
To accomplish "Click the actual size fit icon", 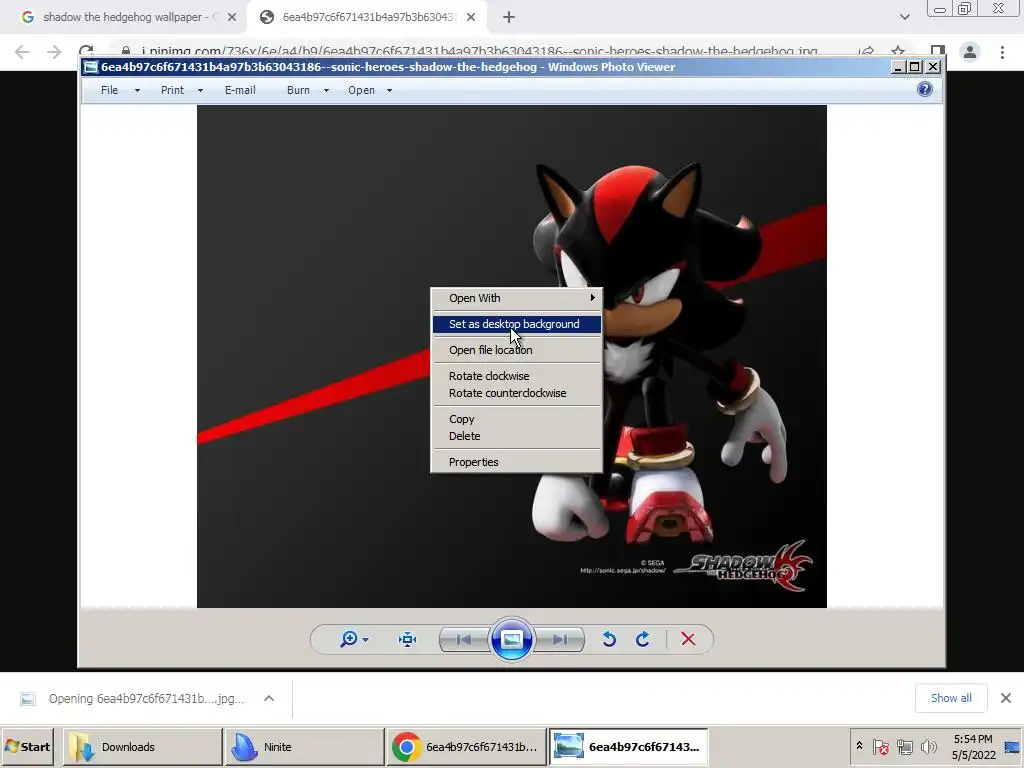I will point(408,639).
